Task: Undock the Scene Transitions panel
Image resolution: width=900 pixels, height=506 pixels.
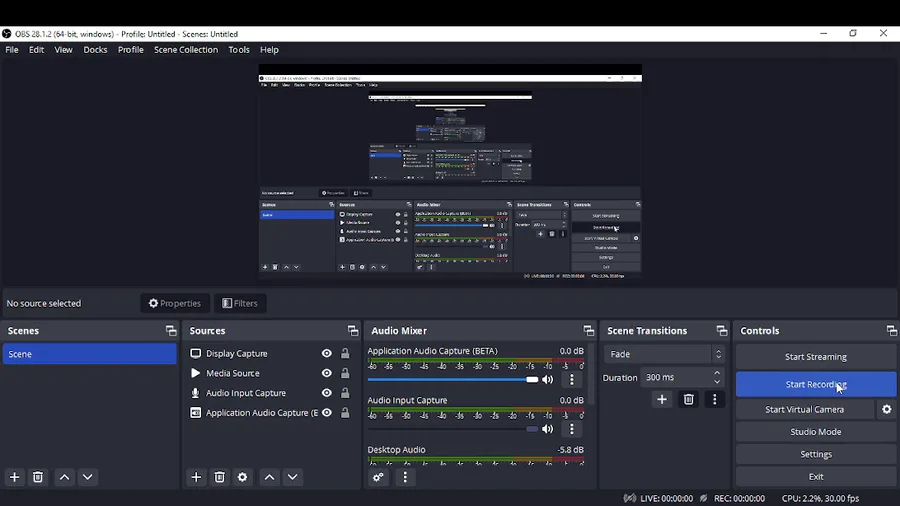Action: coord(721,330)
